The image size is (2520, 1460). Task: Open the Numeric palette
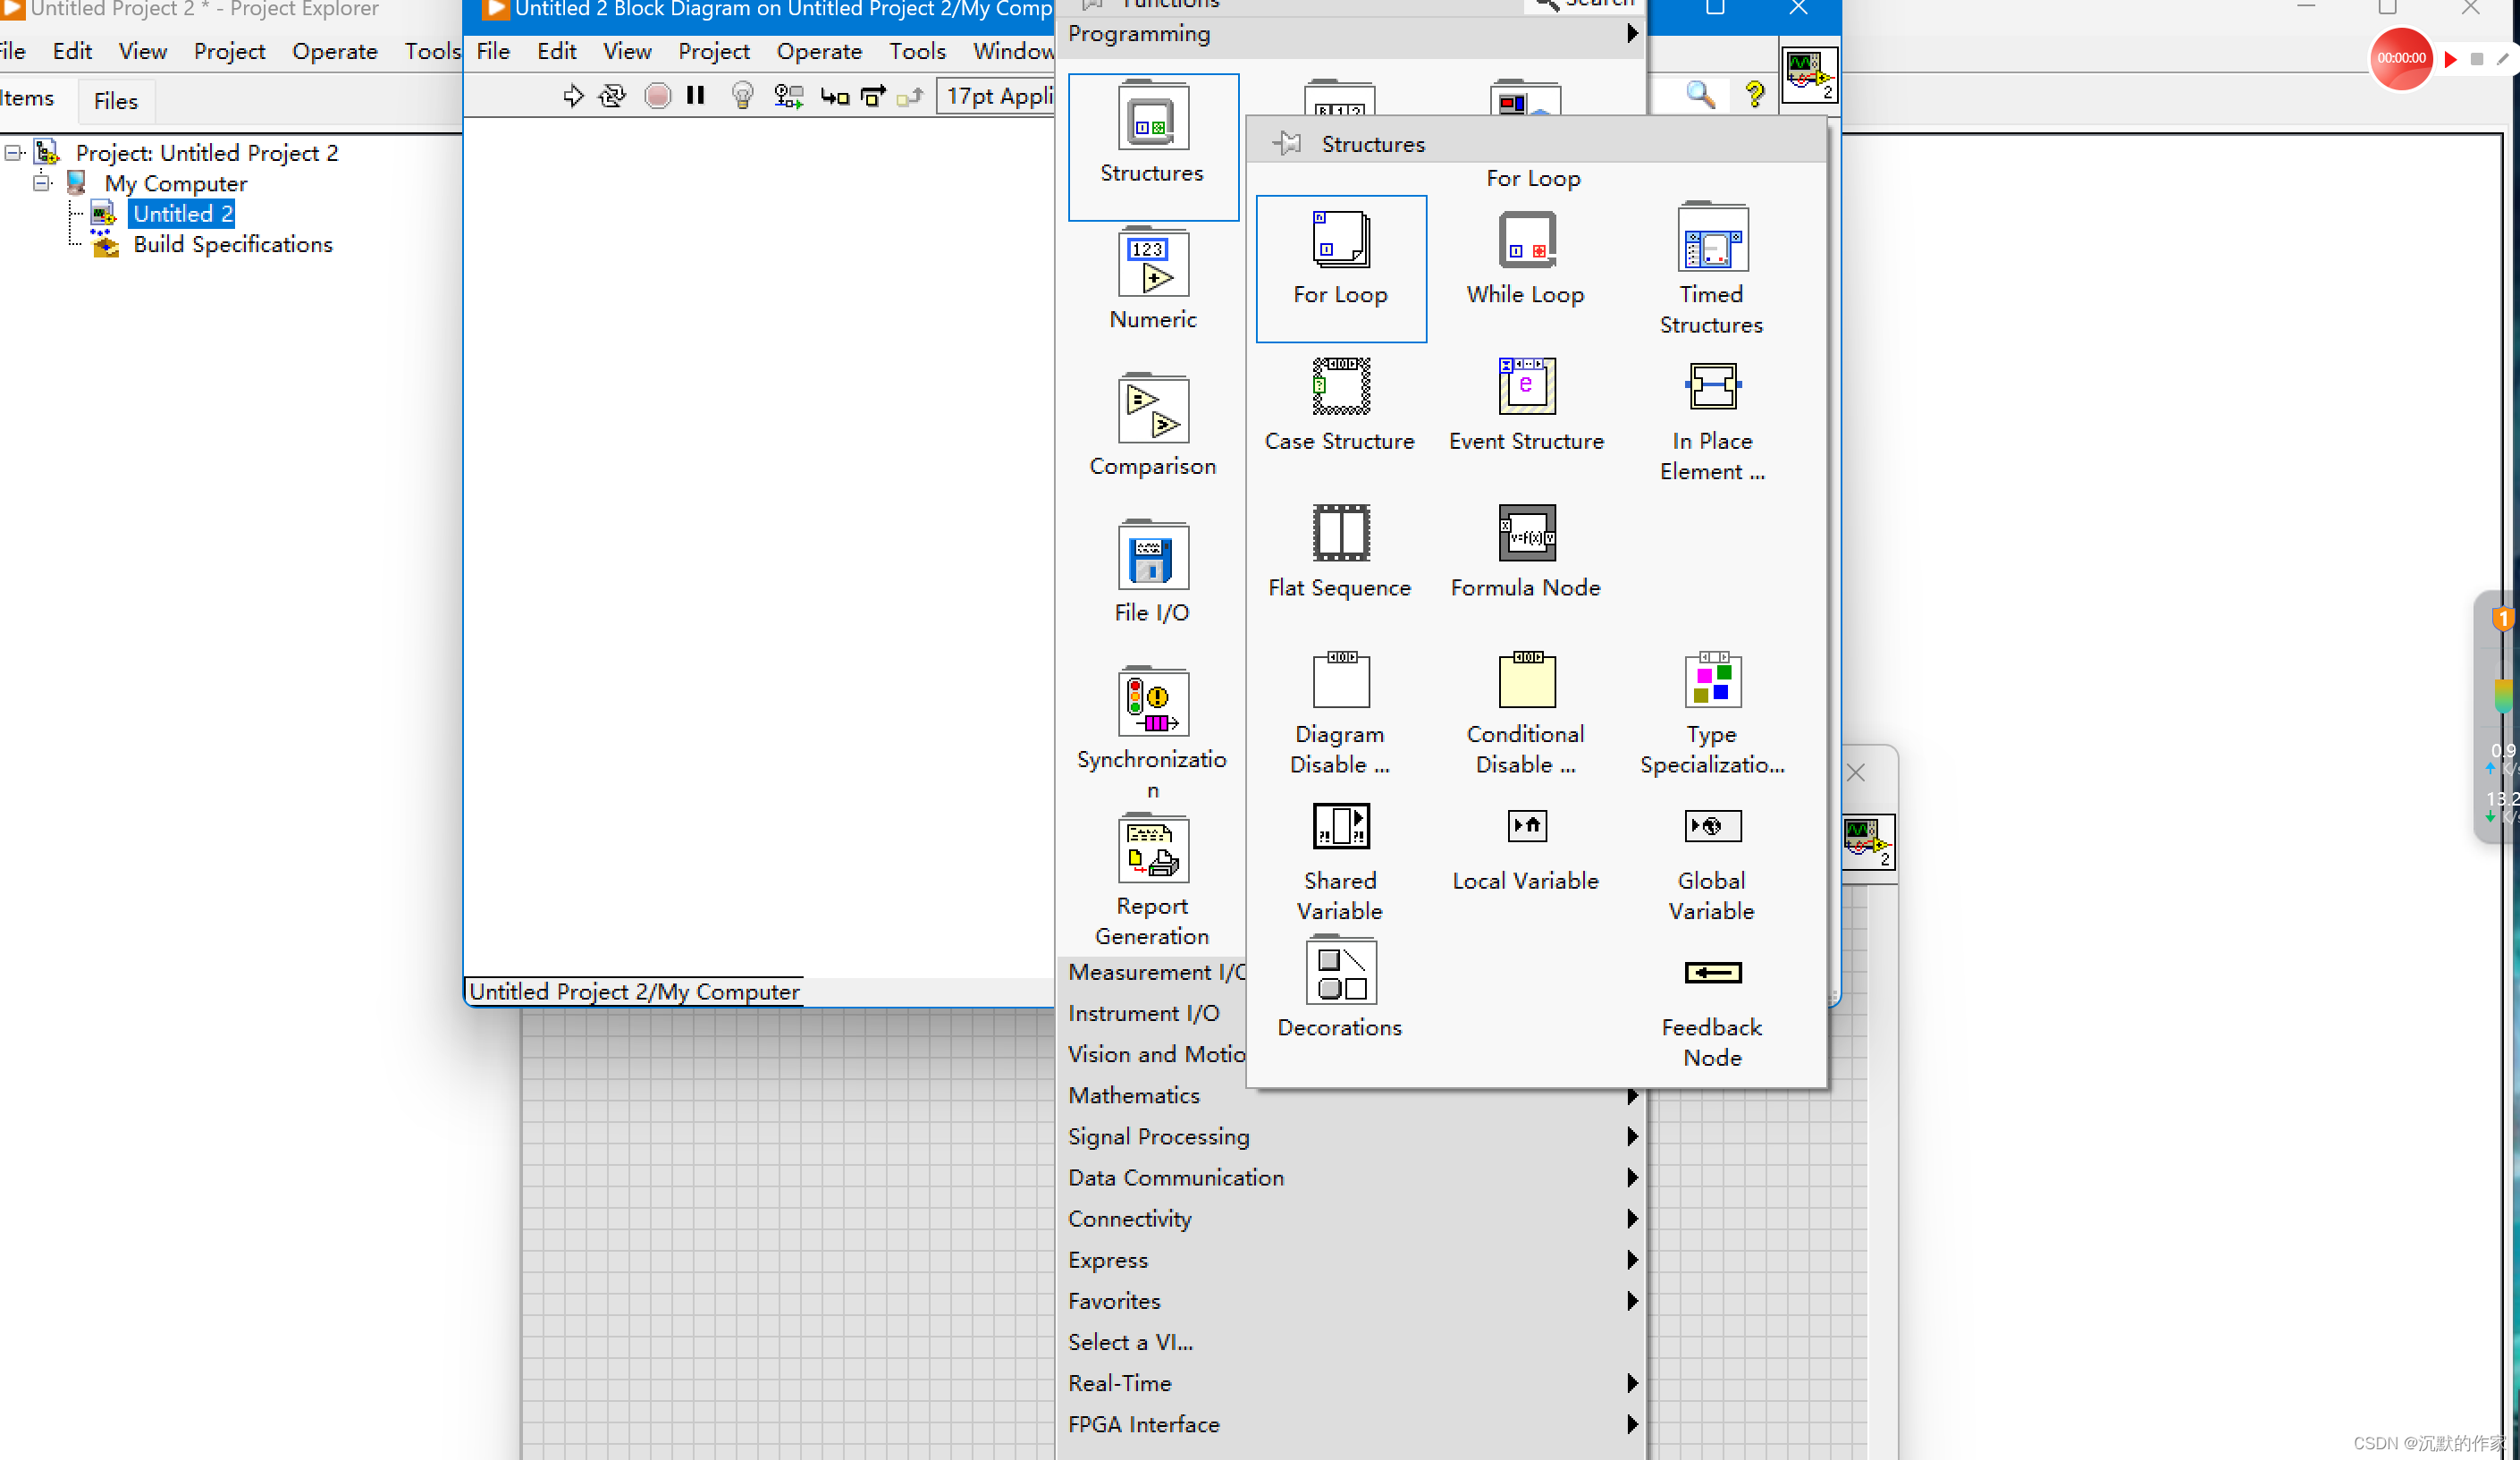(x=1152, y=265)
